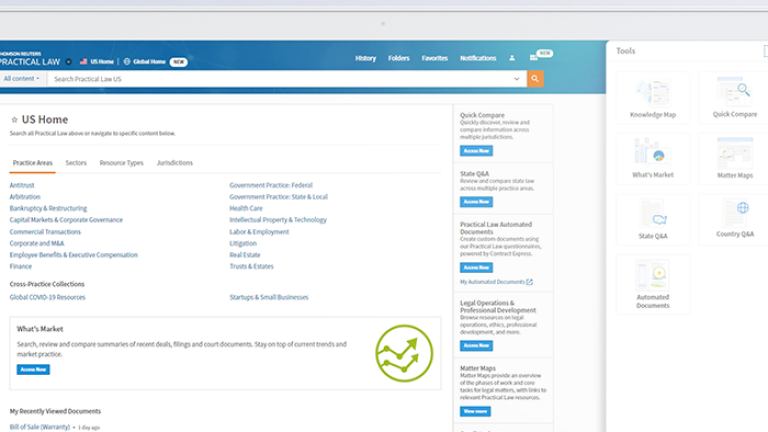Screen dimensions: 768x432
Task: Expand the search box history chevron
Action: (x=516, y=79)
